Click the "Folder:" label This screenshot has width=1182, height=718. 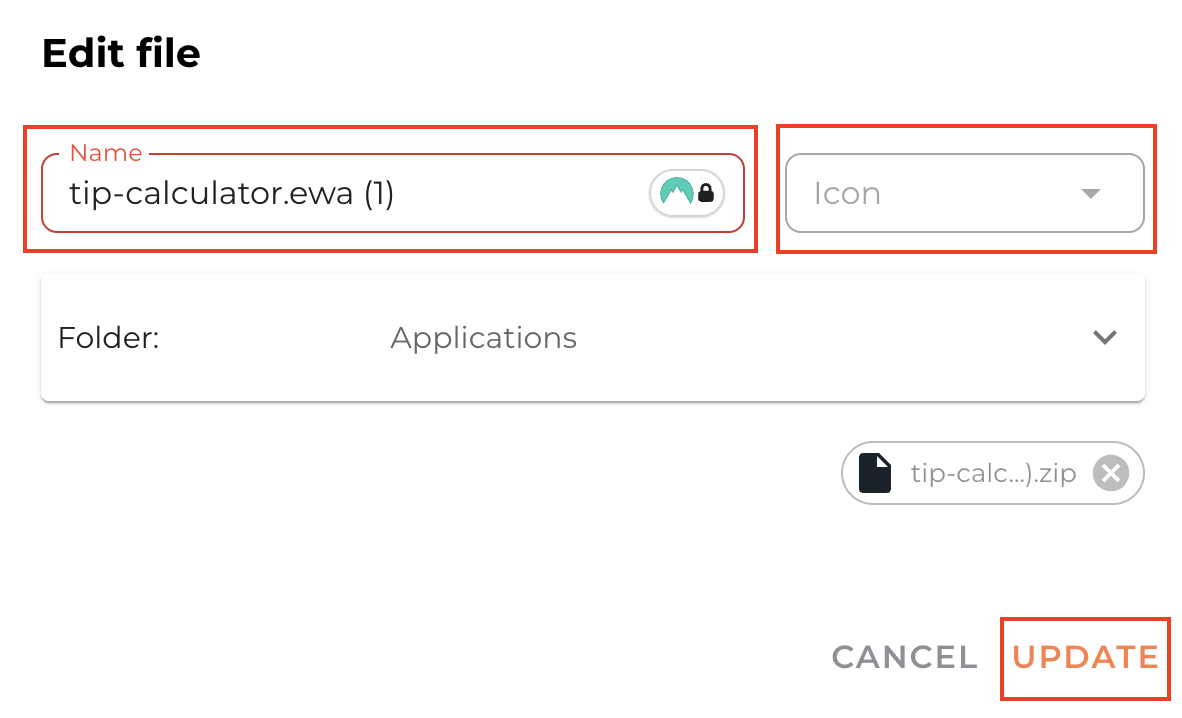[x=109, y=338]
